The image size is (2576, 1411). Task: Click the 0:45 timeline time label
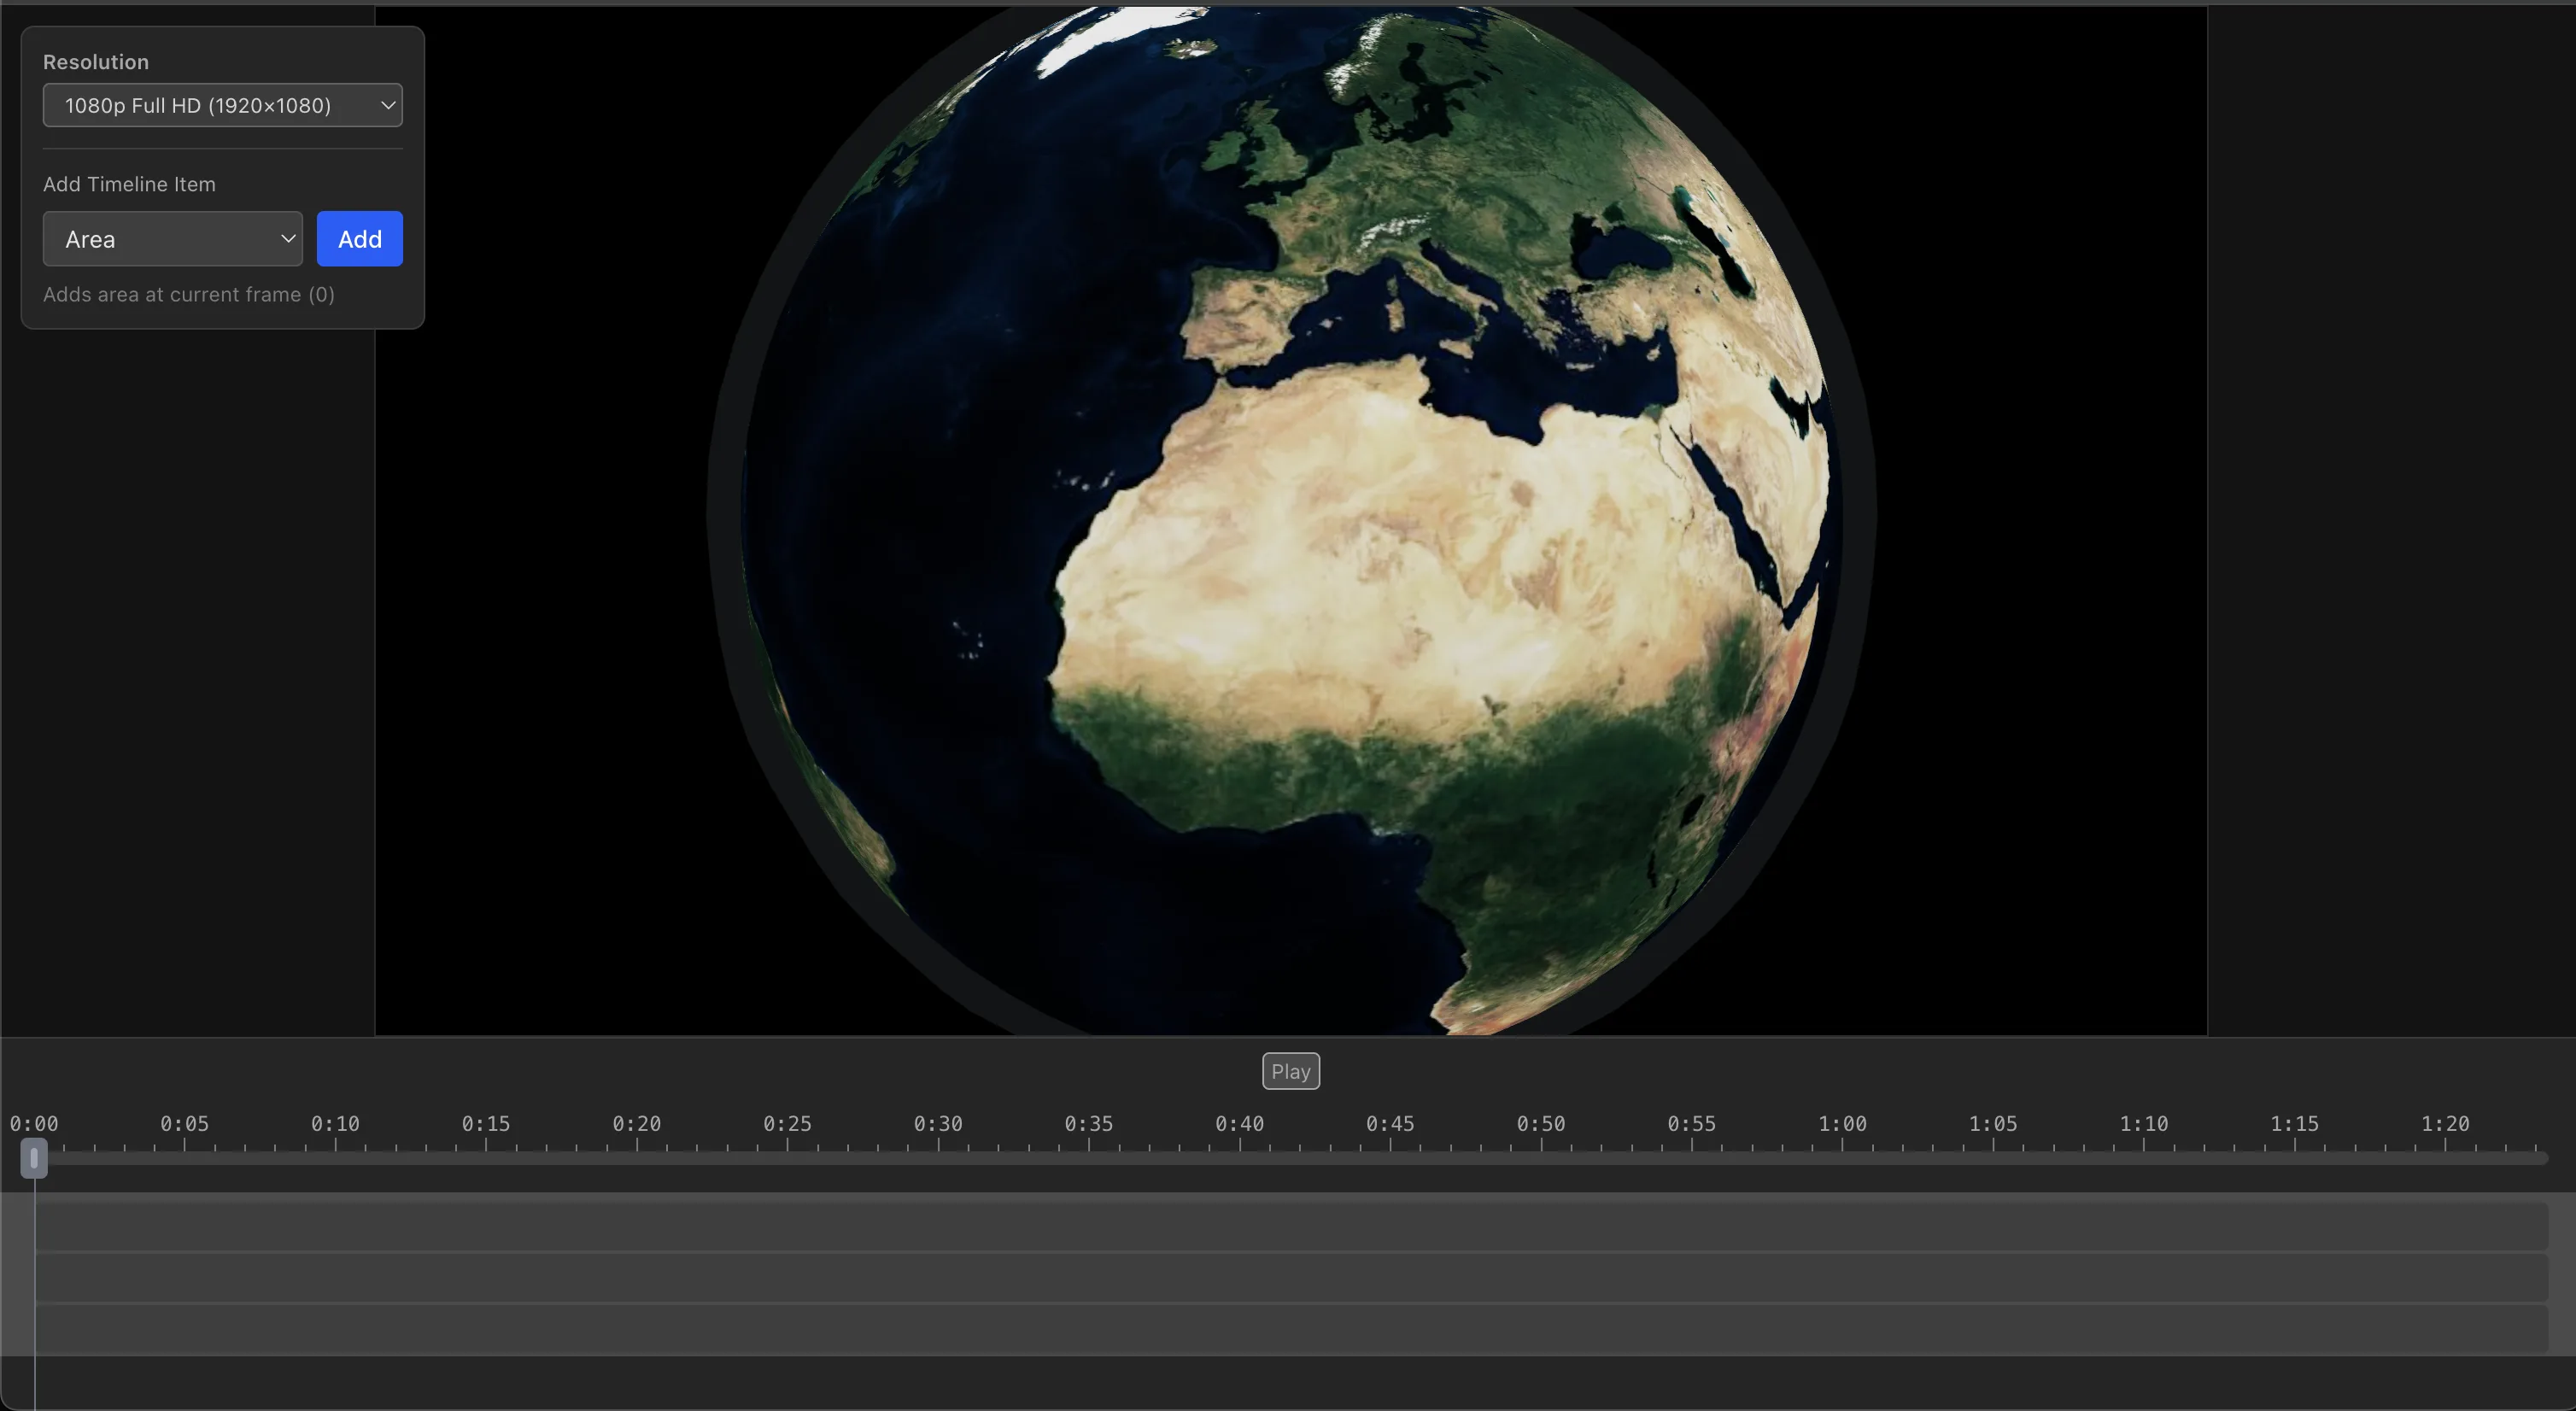click(x=1390, y=1123)
